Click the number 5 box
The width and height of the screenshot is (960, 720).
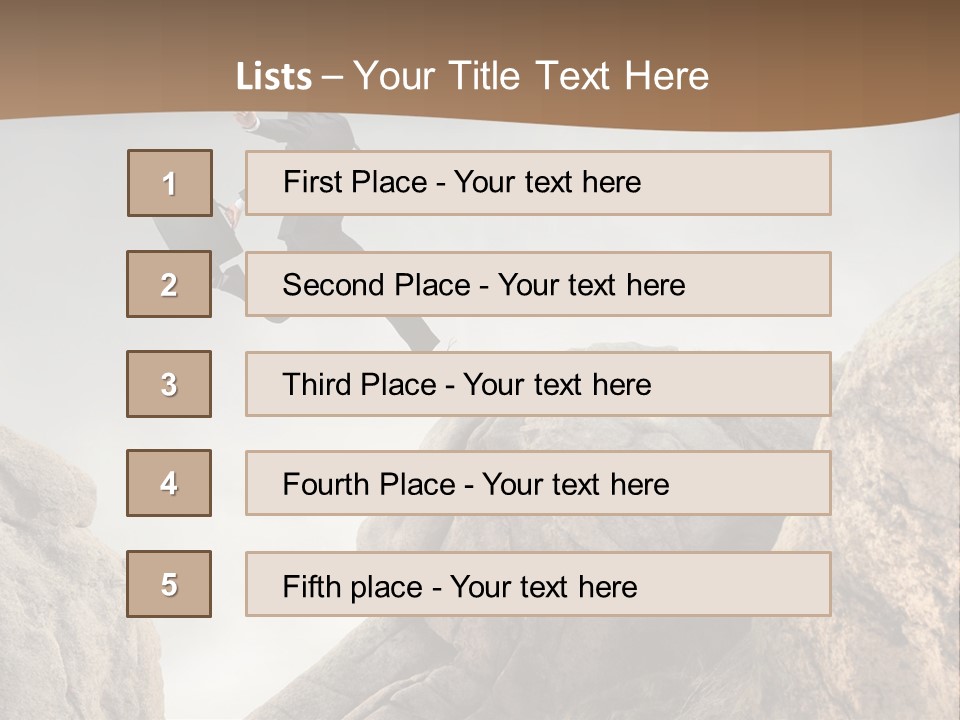[x=169, y=584]
